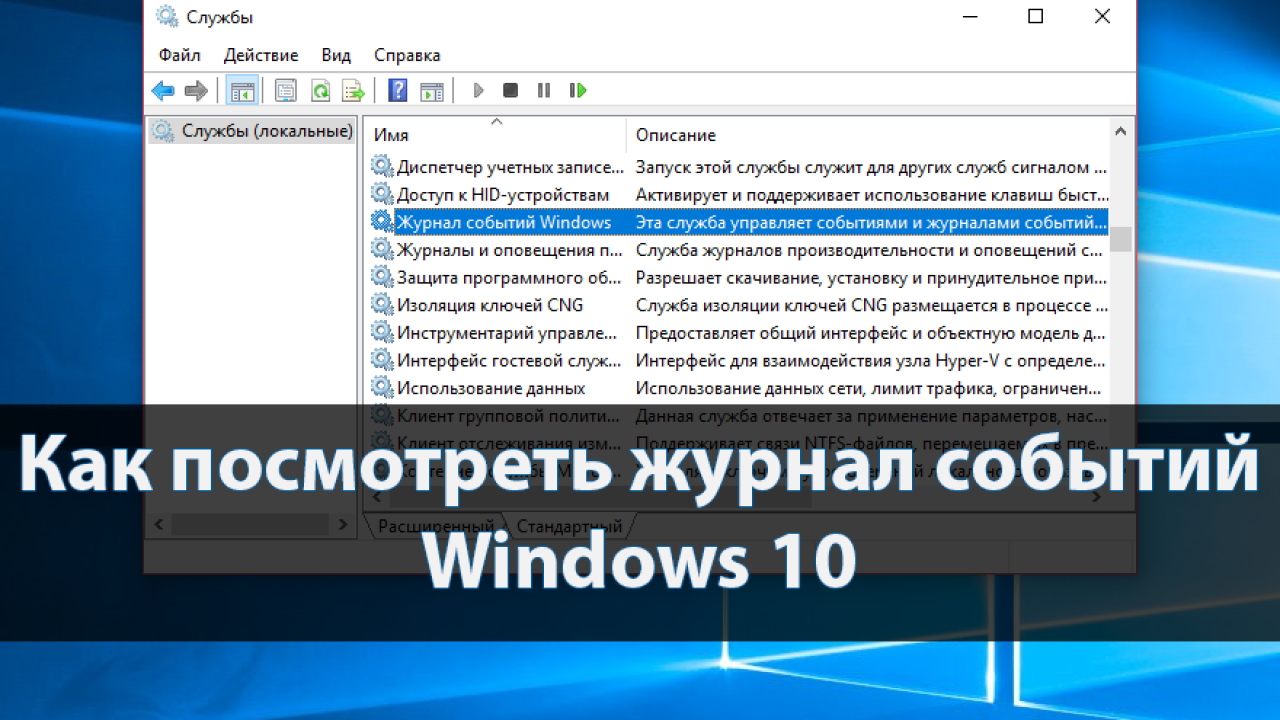Image resolution: width=1280 pixels, height=720 pixels.
Task: Click the vertical scrollbar up arrow
Action: pyautogui.click(x=1121, y=131)
